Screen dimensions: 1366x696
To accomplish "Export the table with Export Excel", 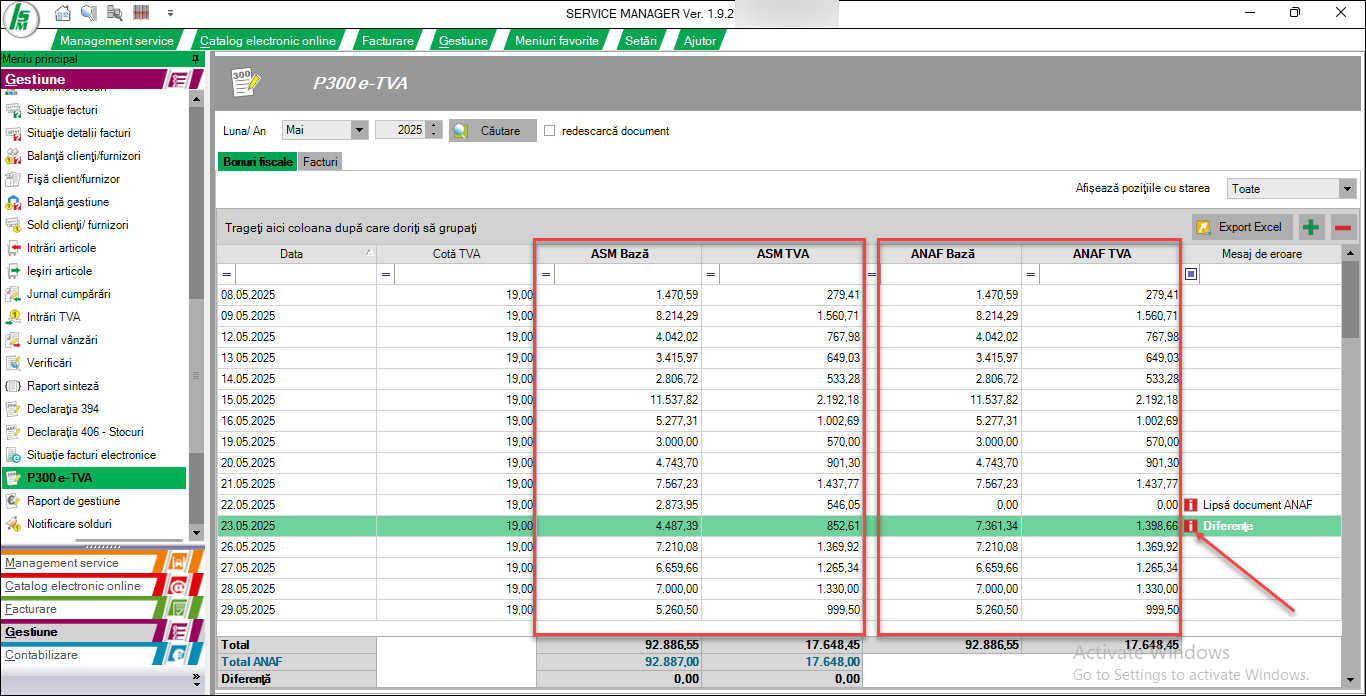I will (1241, 227).
